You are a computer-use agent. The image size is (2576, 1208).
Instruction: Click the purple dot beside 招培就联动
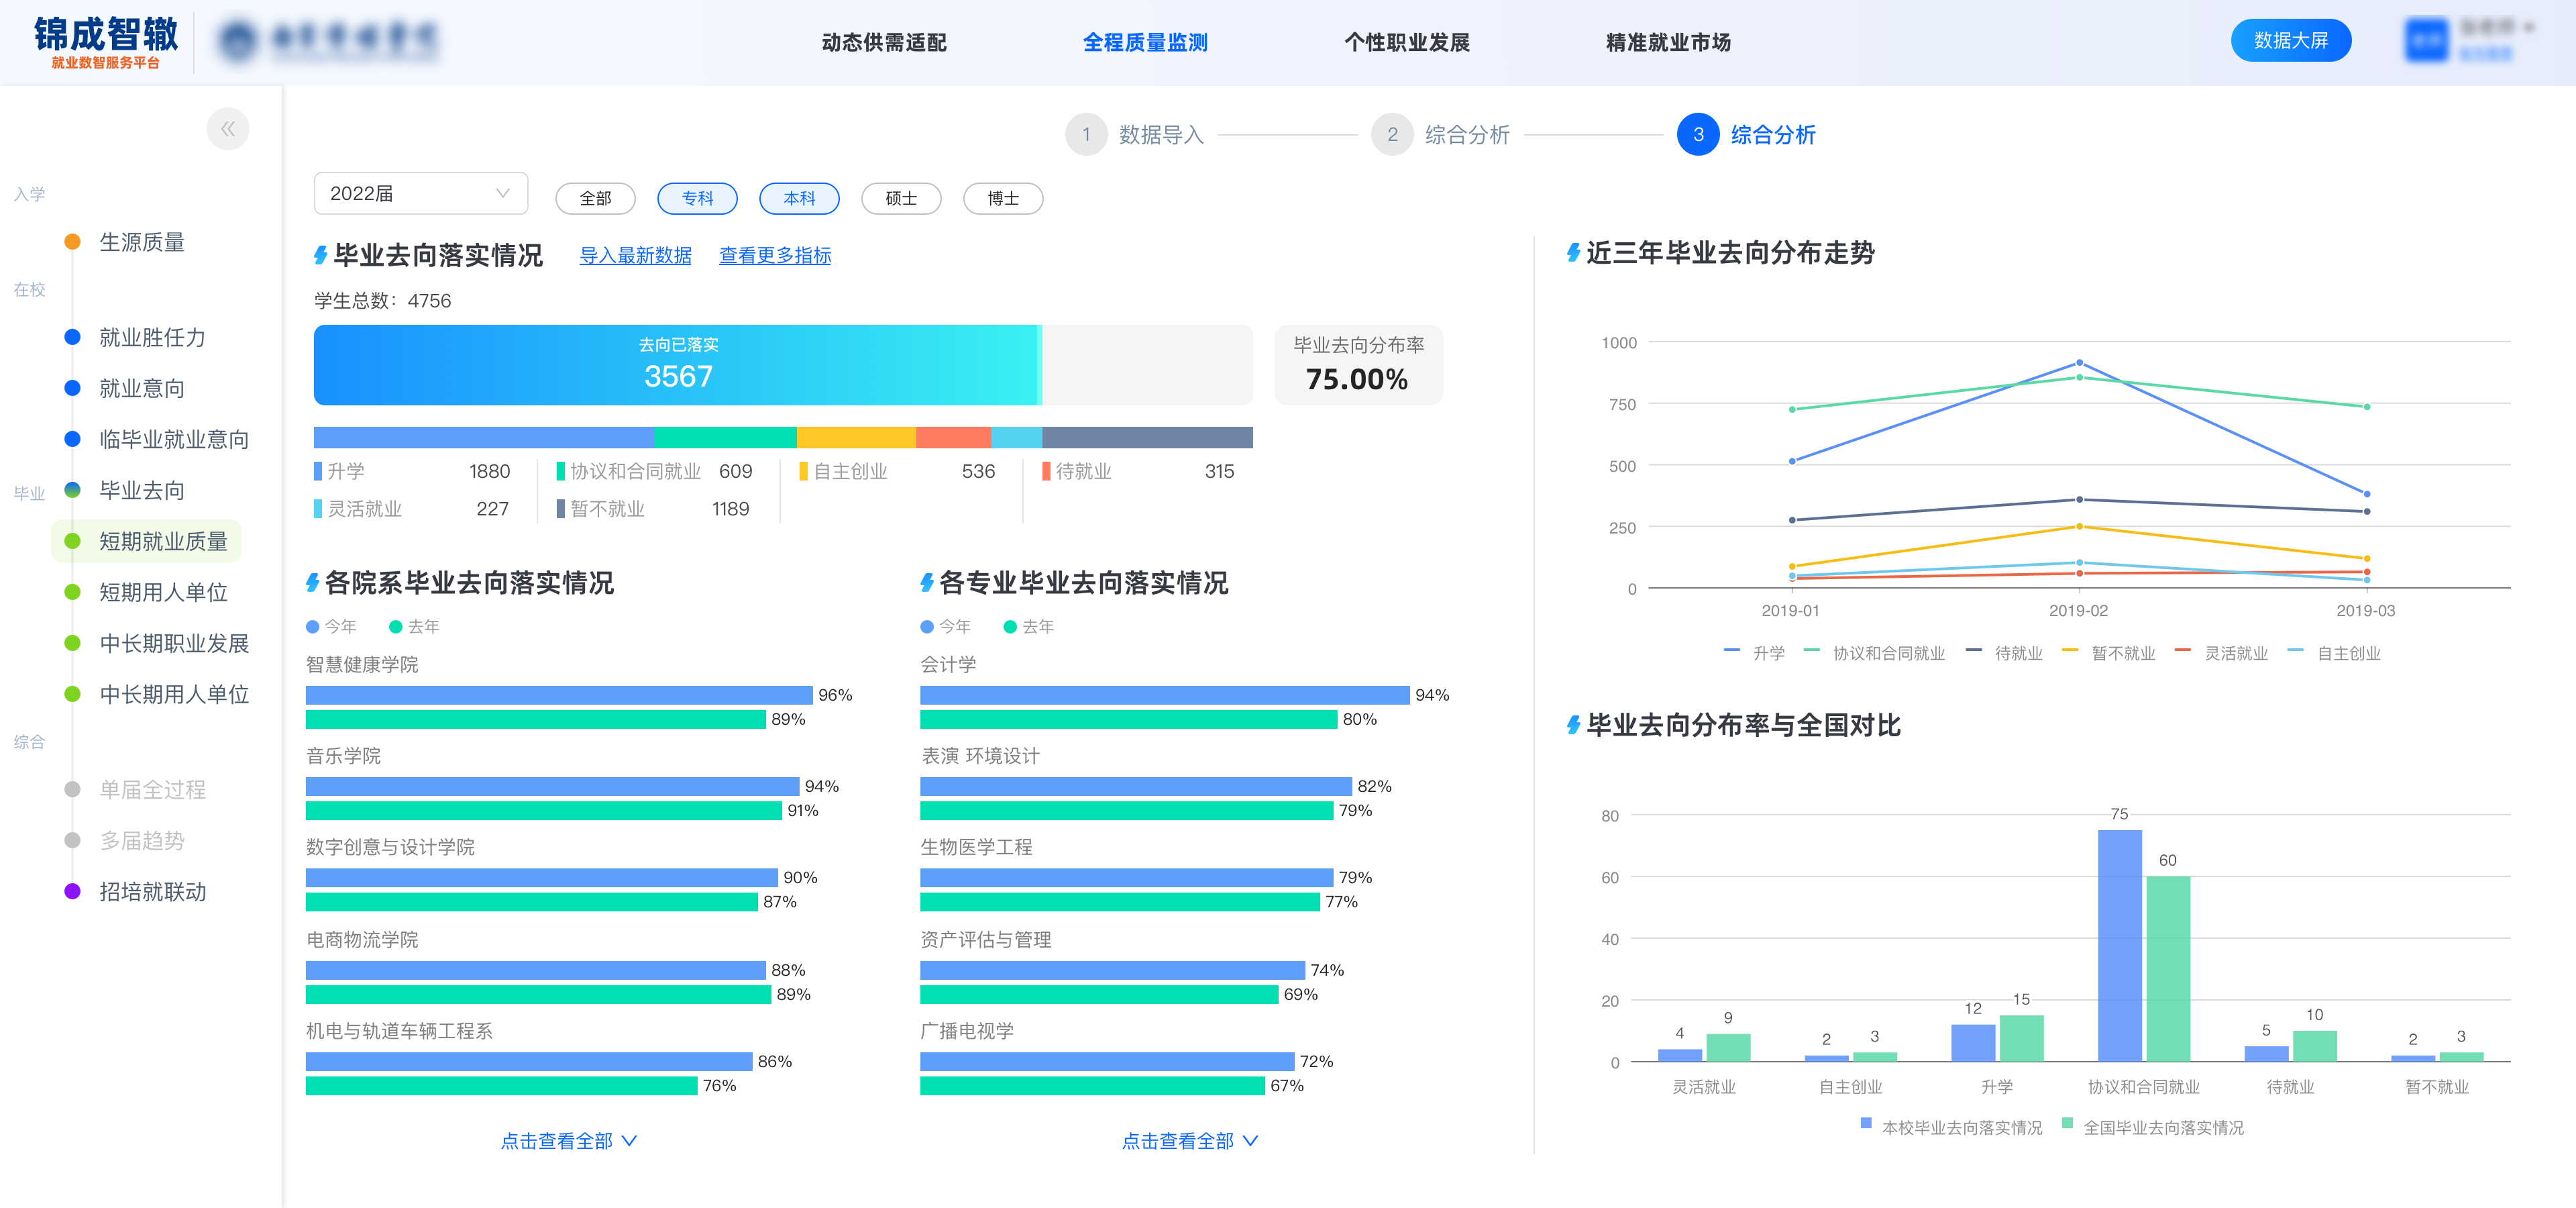[72, 892]
